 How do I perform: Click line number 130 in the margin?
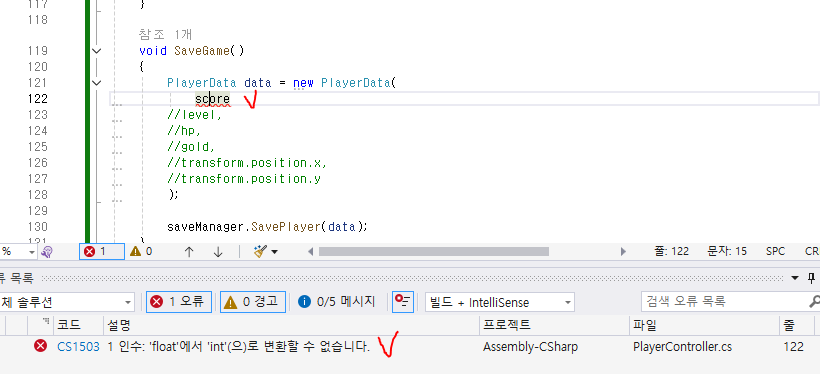(x=37, y=226)
